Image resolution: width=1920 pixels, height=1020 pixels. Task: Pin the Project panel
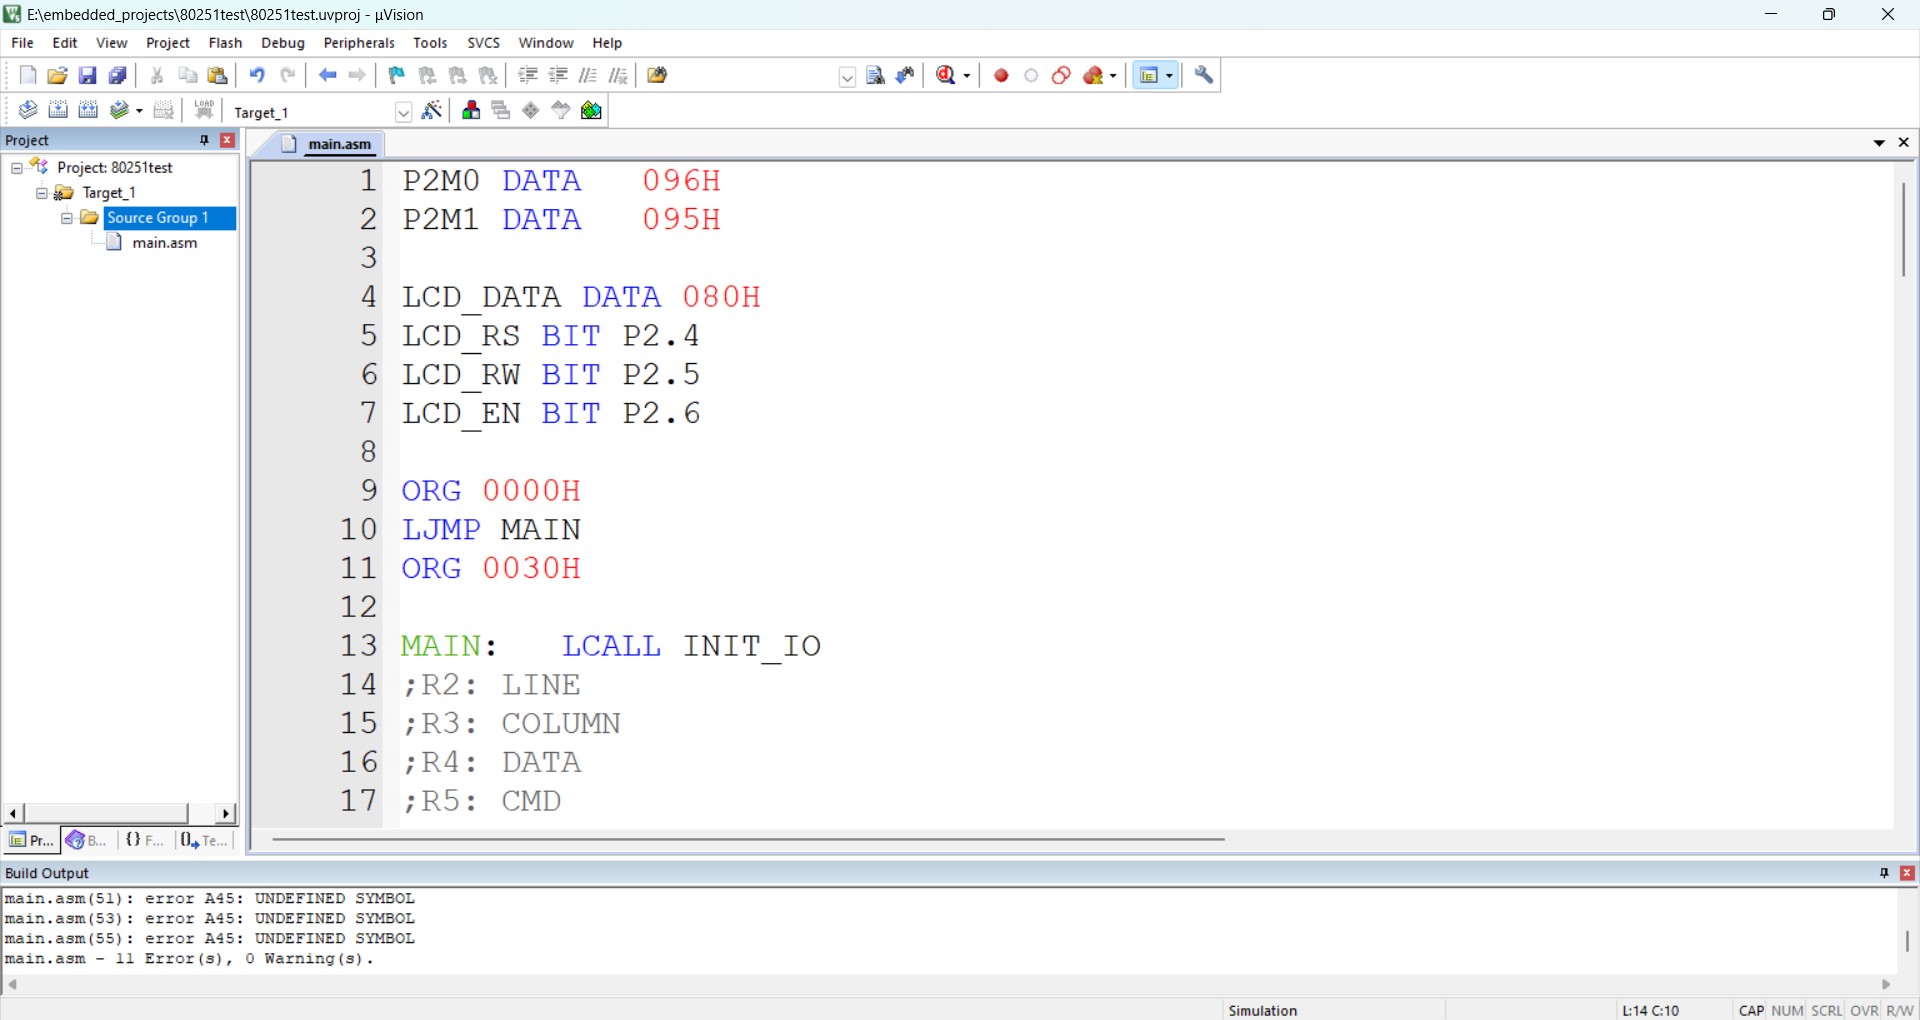pyautogui.click(x=204, y=141)
